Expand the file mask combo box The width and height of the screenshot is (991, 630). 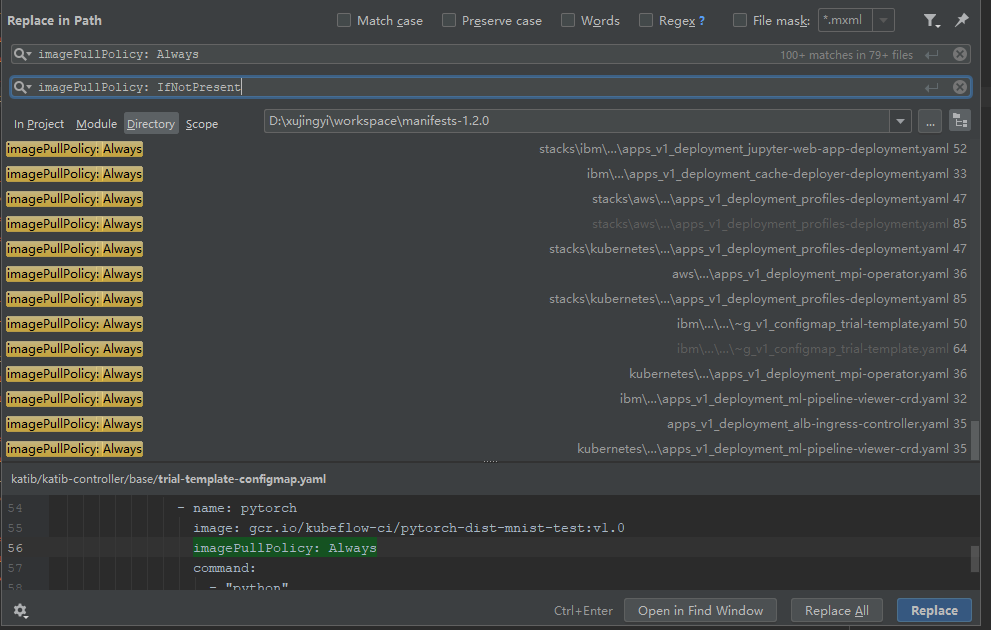click(881, 20)
